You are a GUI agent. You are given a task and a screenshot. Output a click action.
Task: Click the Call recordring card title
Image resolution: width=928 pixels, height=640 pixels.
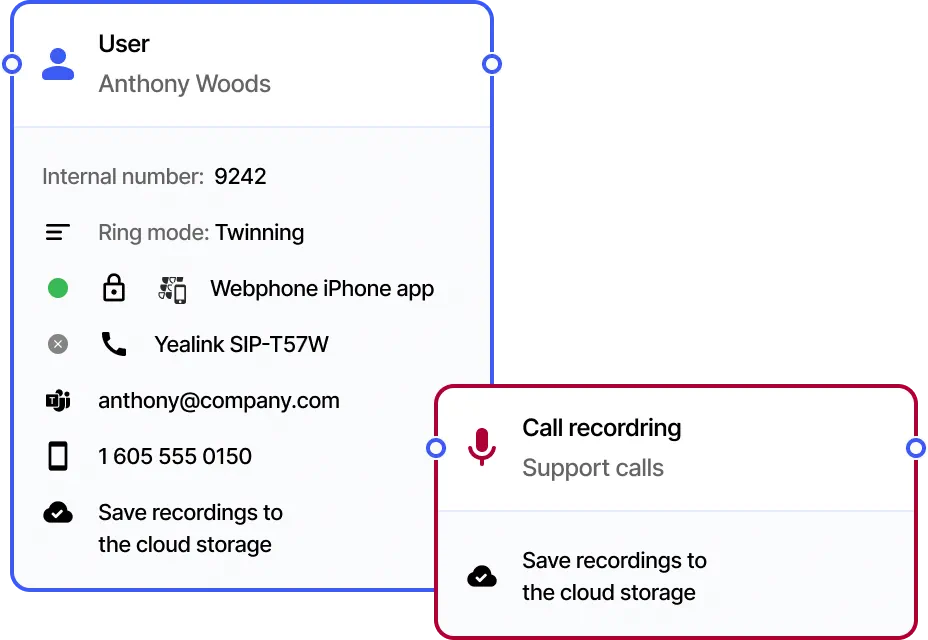pyautogui.click(x=602, y=428)
